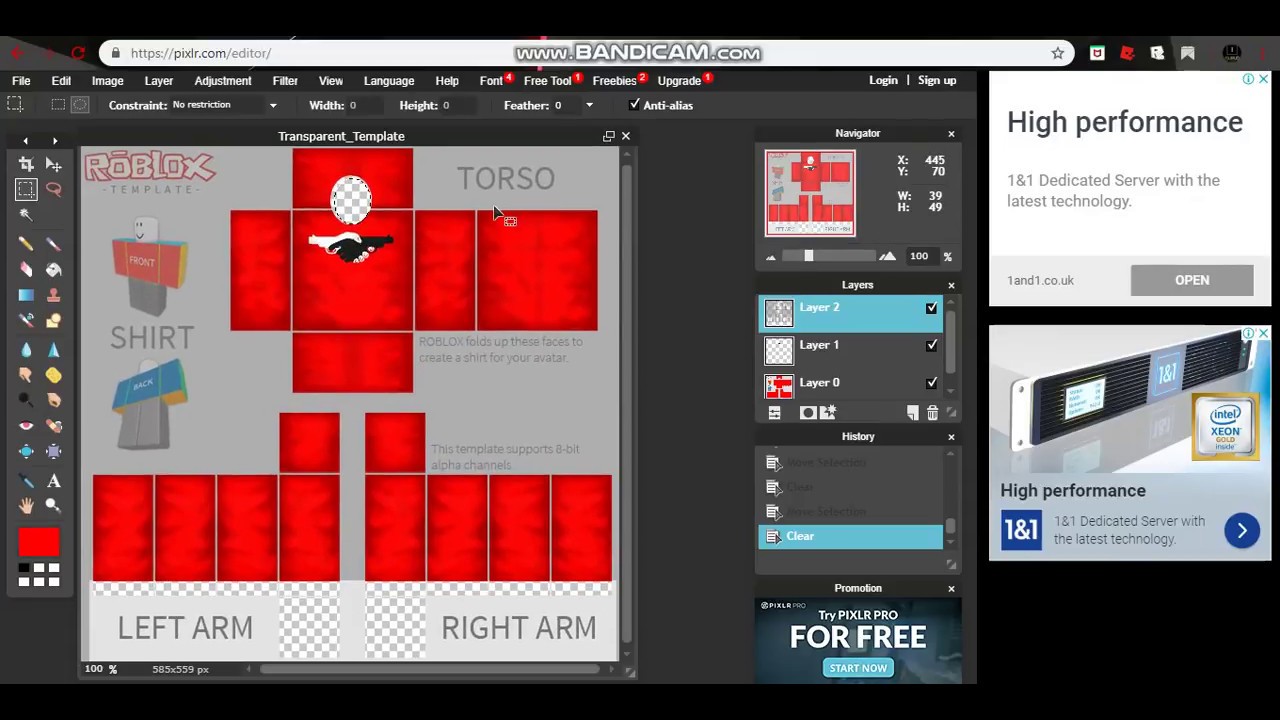1280x720 pixels.
Task: Select the Color replace tool
Action: coord(26,320)
